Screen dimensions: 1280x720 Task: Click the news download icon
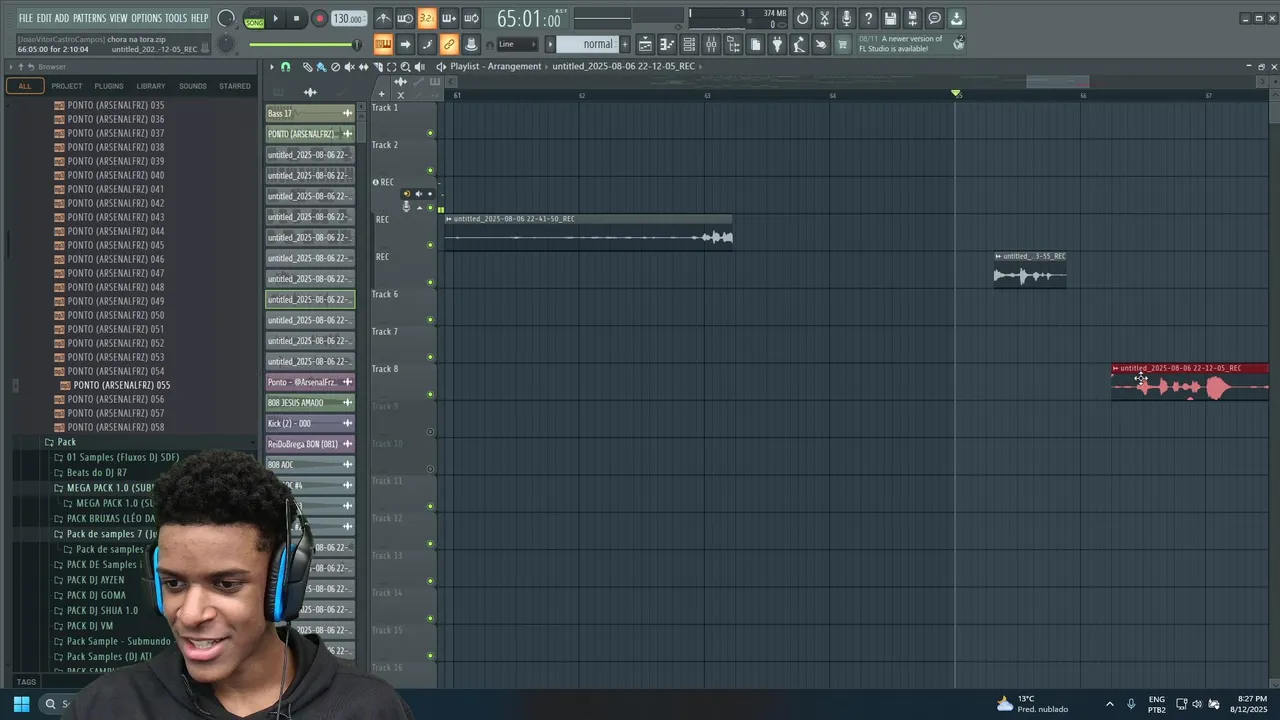click(x=956, y=18)
